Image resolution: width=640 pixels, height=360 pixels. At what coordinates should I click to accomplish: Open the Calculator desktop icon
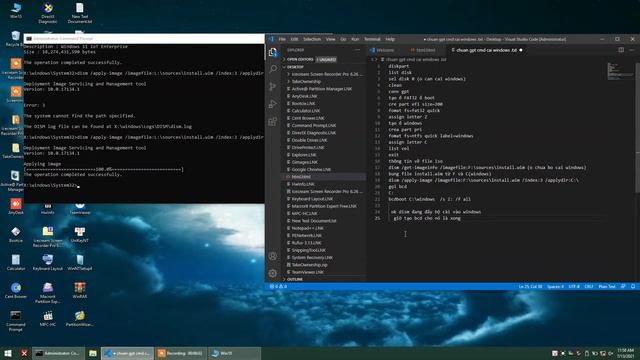16,262
